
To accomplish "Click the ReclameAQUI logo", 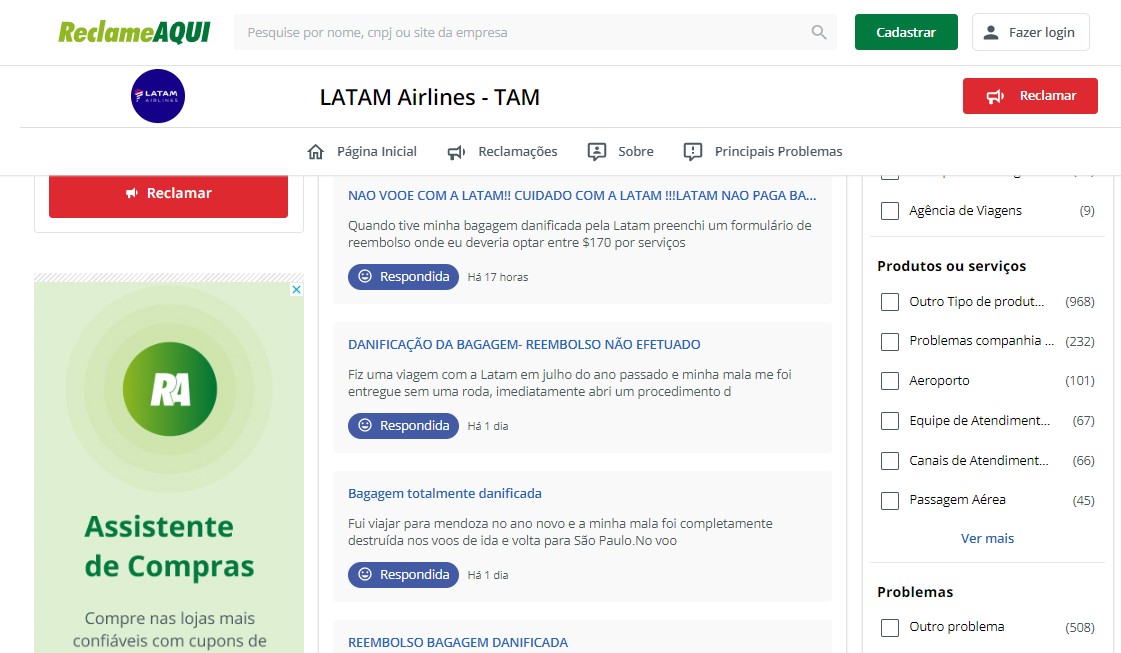I will click(x=134, y=32).
